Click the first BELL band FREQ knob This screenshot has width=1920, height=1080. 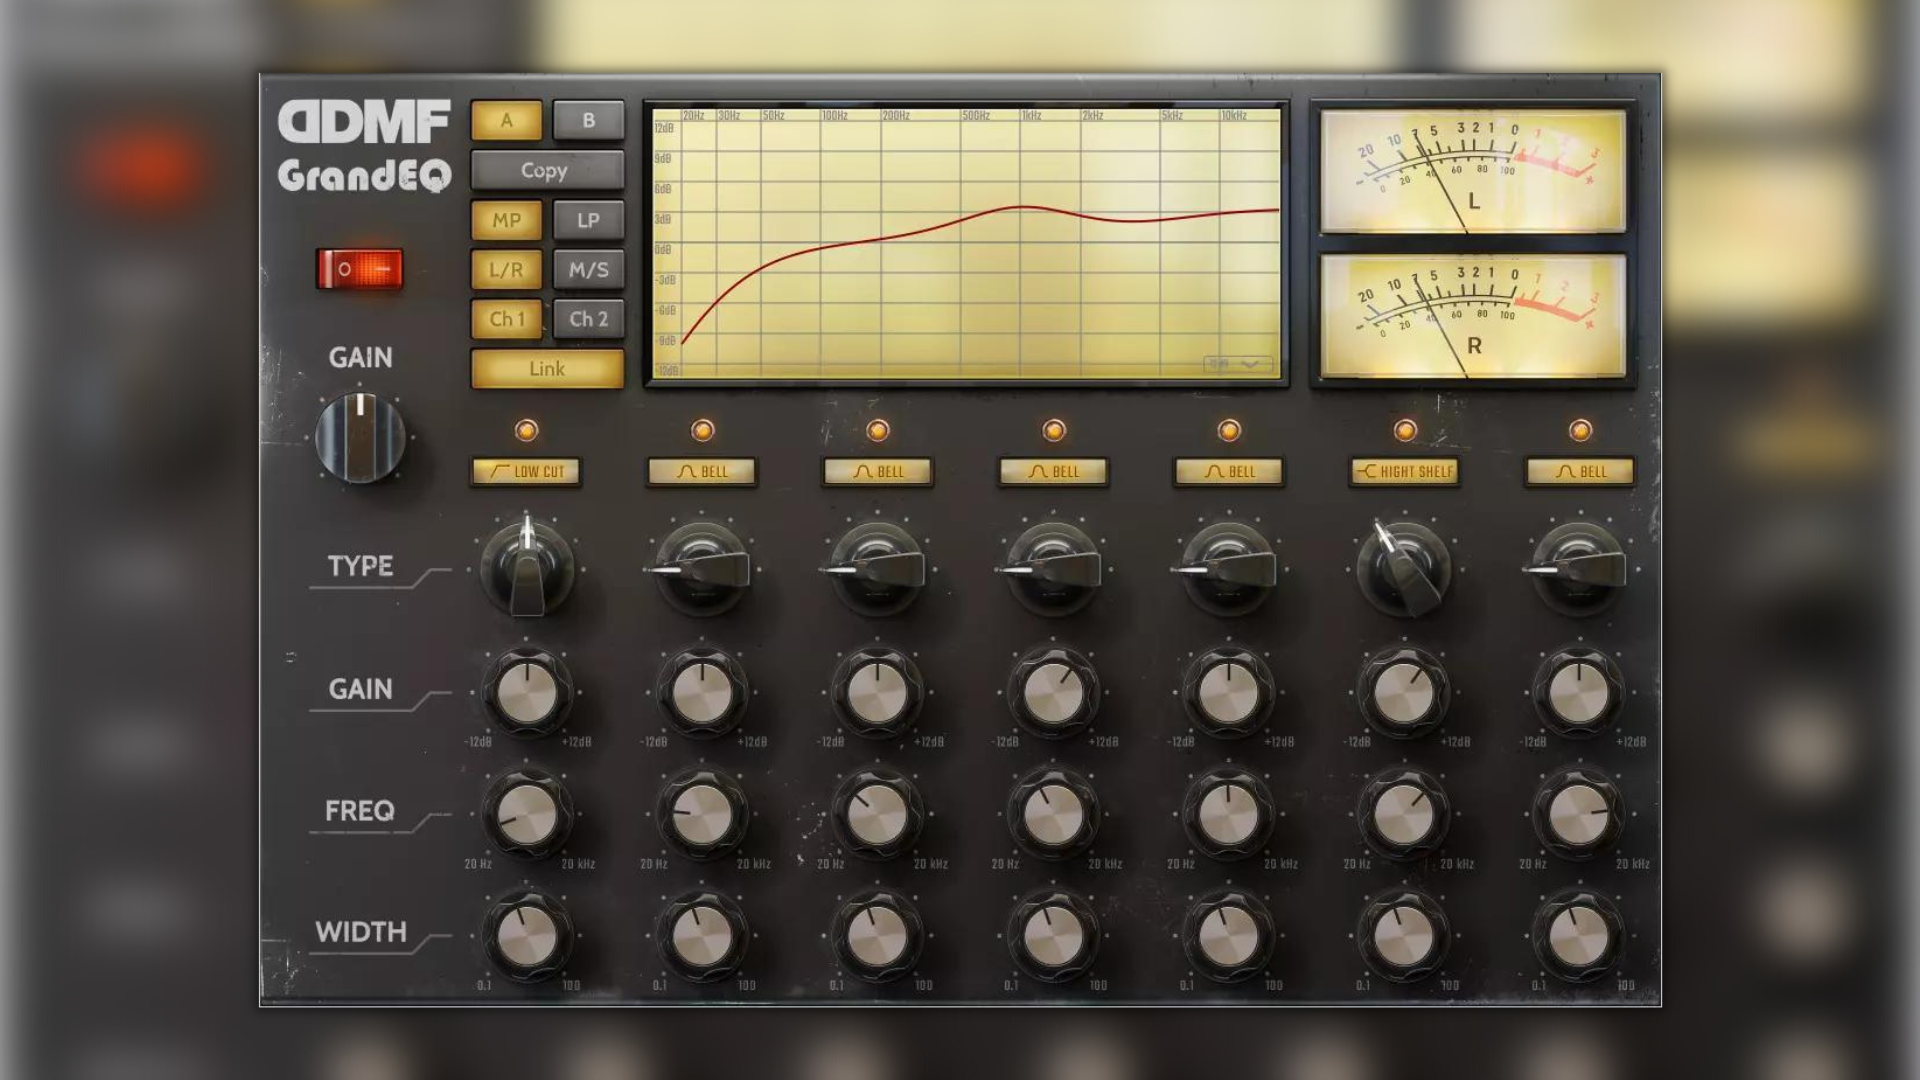point(702,814)
